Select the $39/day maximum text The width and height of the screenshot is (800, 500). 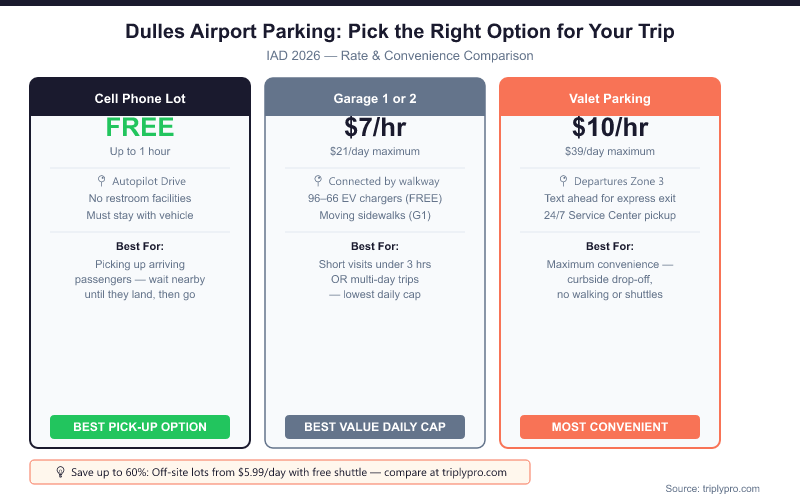click(610, 152)
